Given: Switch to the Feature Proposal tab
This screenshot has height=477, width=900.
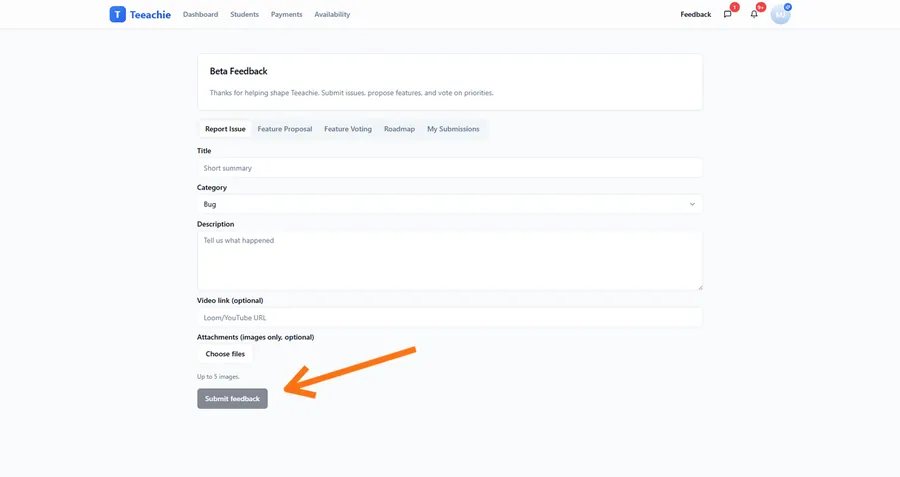Looking at the screenshot, I should (x=285, y=129).
